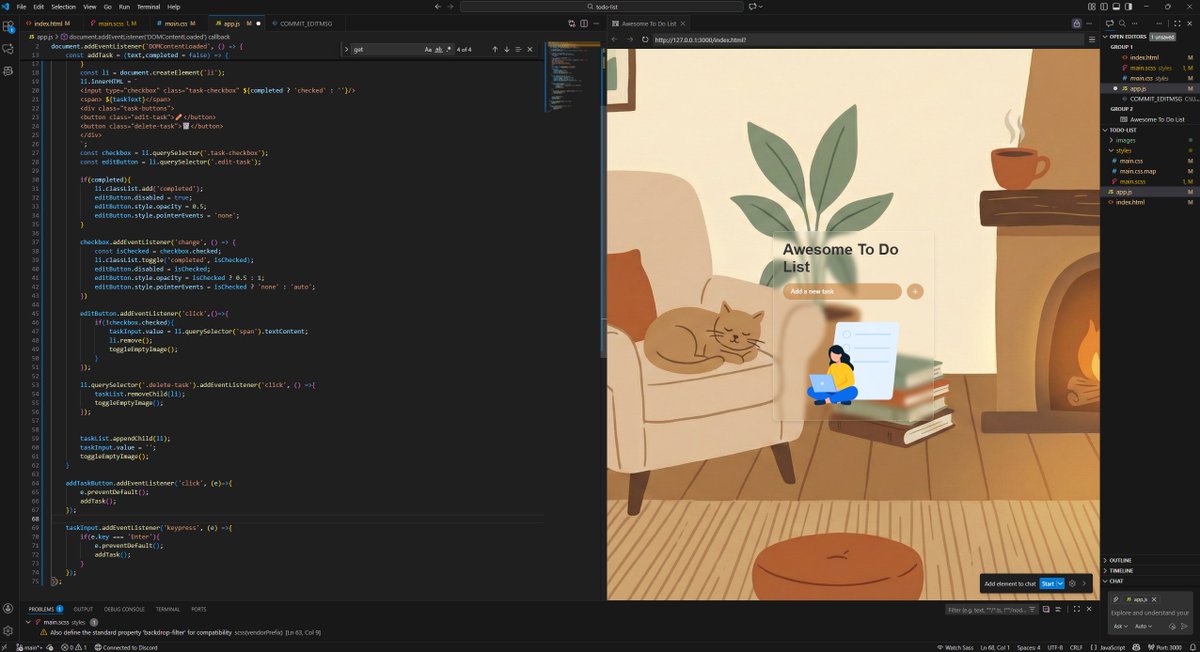Open the browser preview hamburger menu

point(1092,40)
